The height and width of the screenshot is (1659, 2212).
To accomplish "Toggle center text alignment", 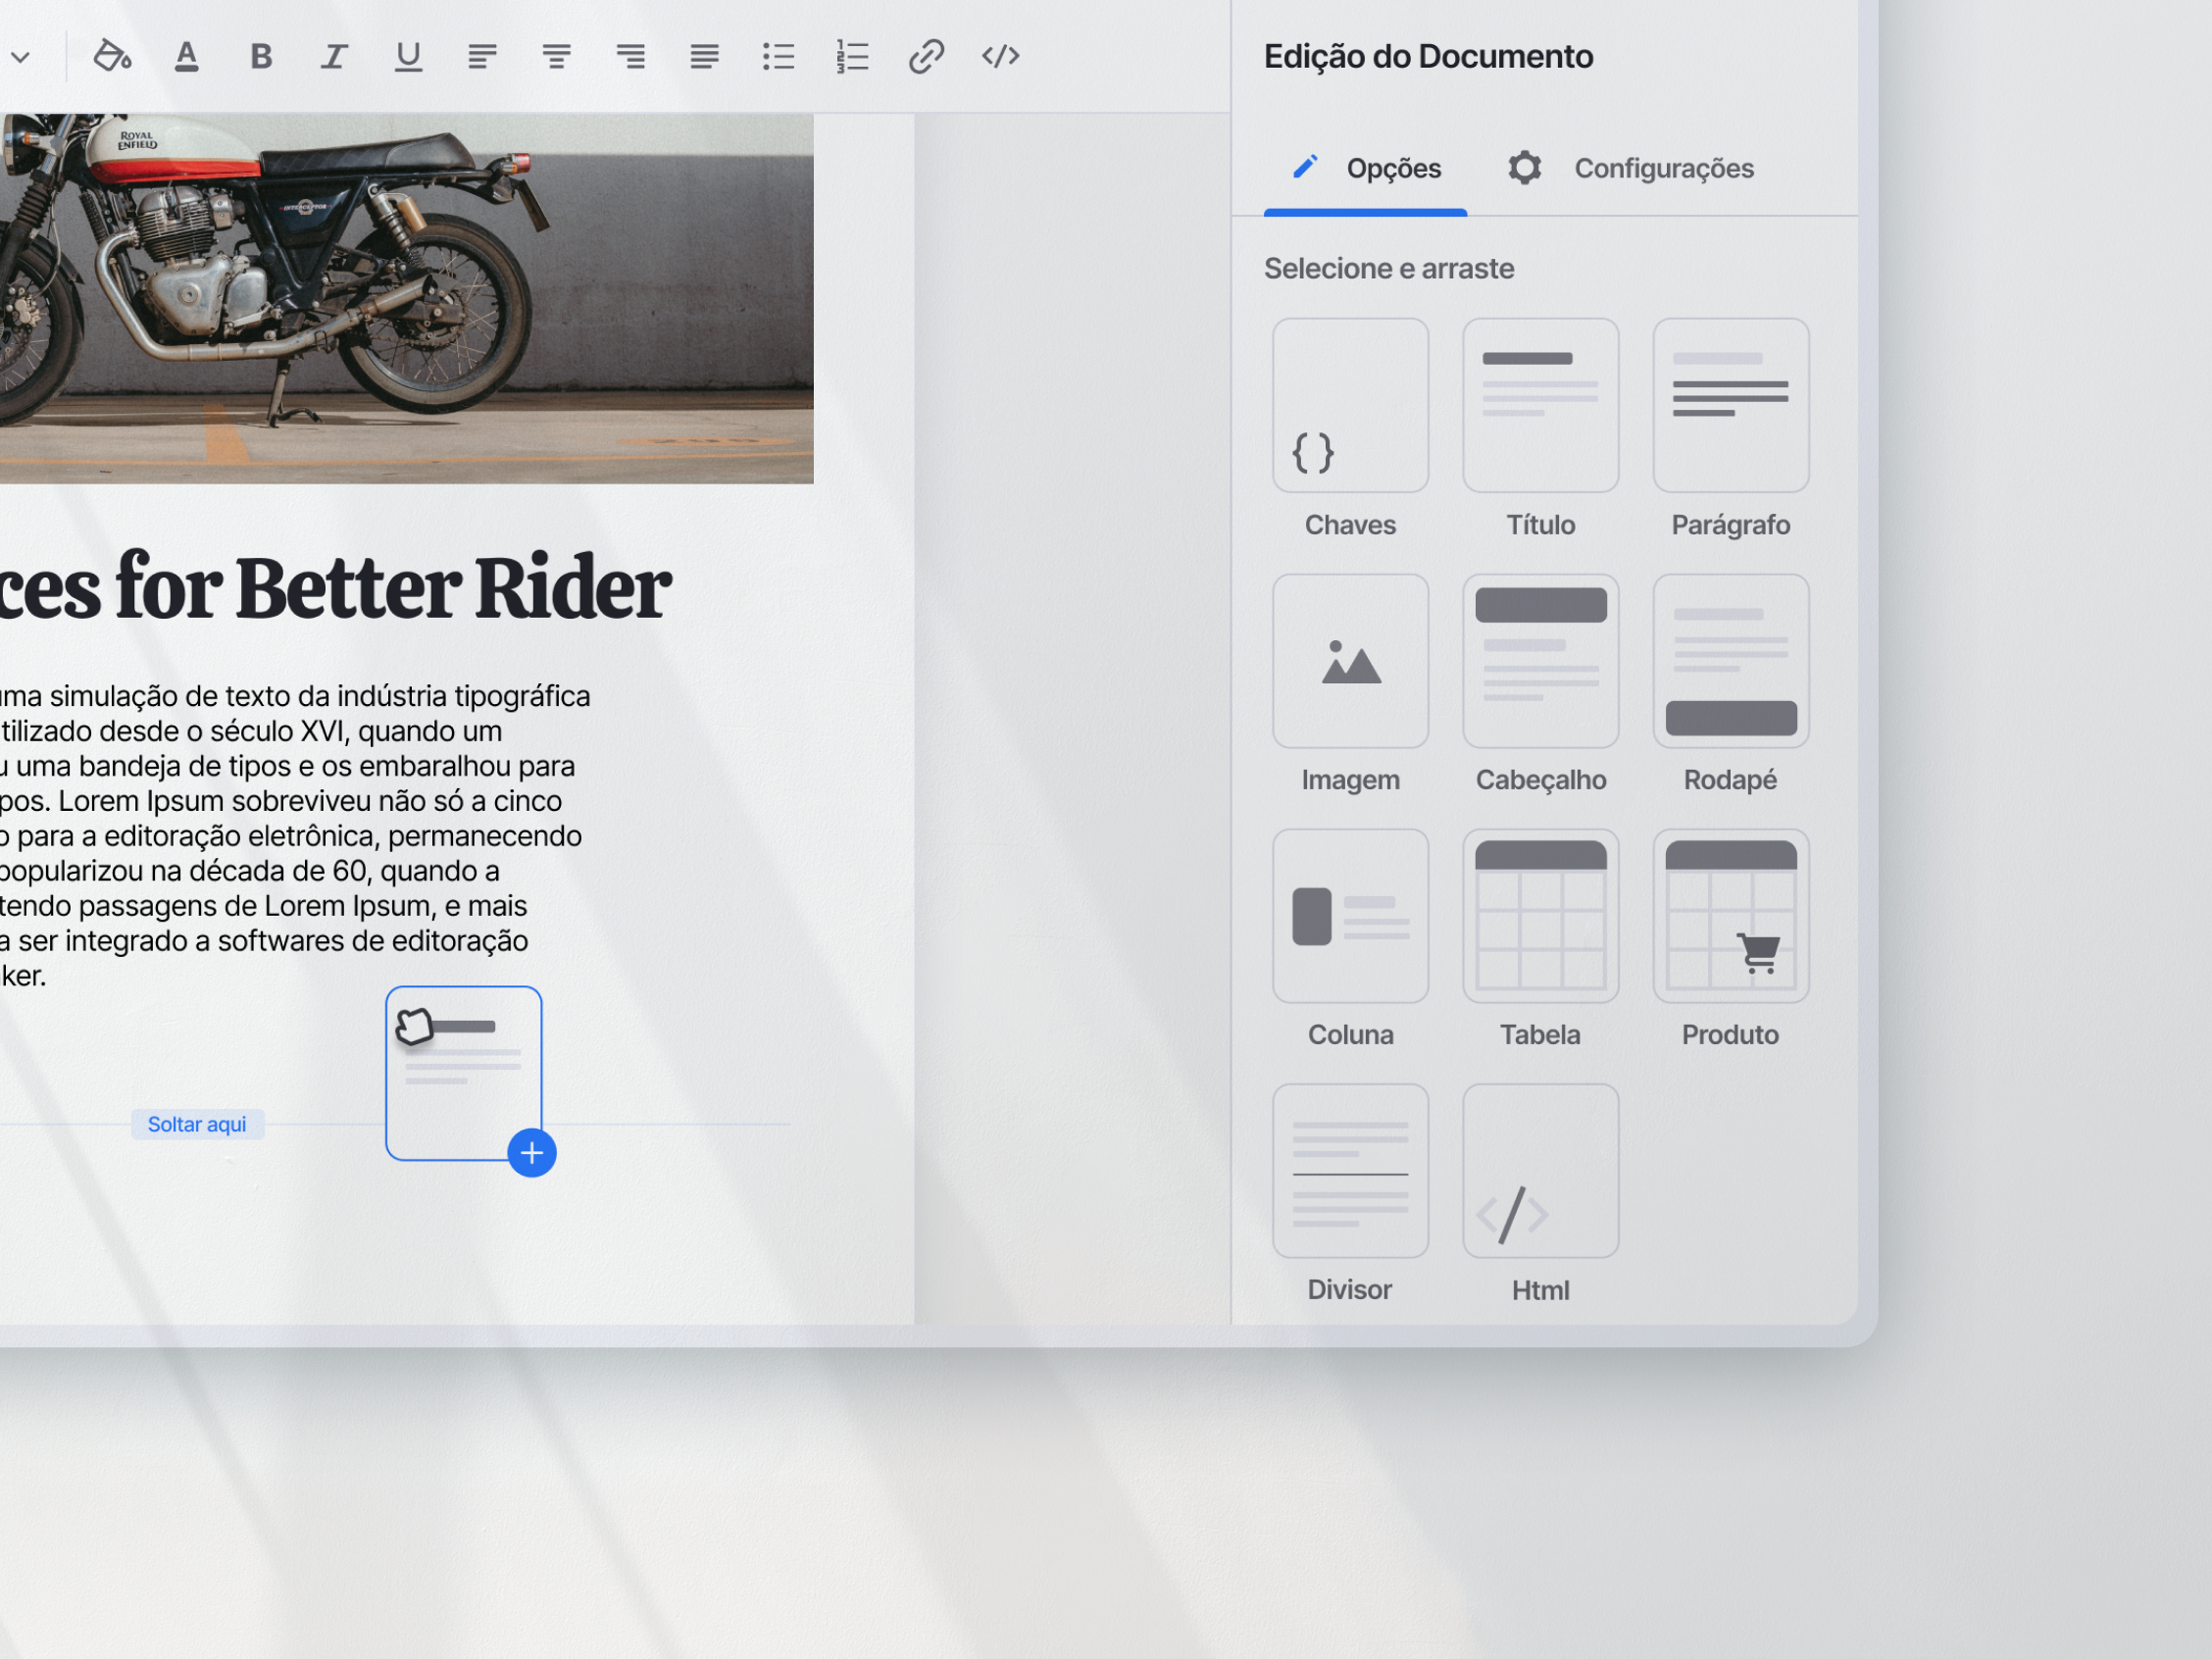I will point(557,56).
